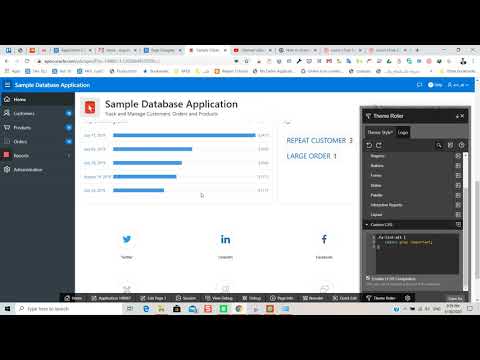Click the search icon in Theme Roller

439,145
